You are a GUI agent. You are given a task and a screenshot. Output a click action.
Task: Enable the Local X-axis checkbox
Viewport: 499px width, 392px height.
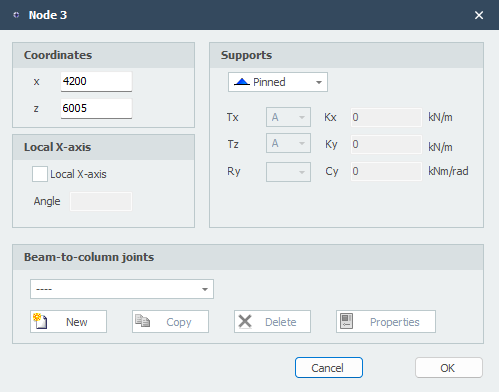(x=40, y=174)
